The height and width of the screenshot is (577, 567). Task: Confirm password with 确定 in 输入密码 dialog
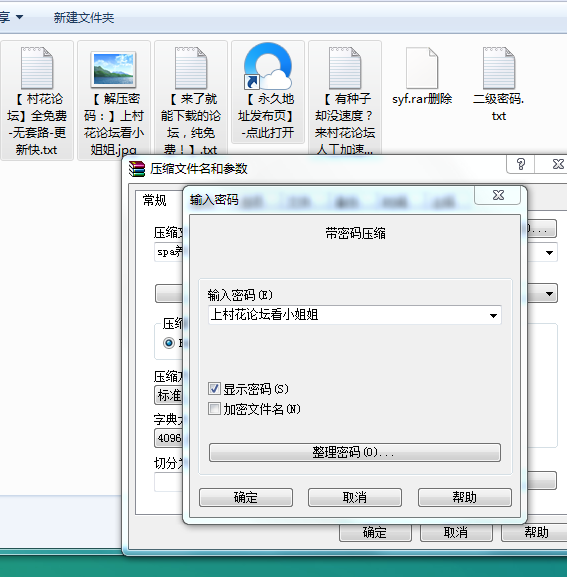[246, 498]
